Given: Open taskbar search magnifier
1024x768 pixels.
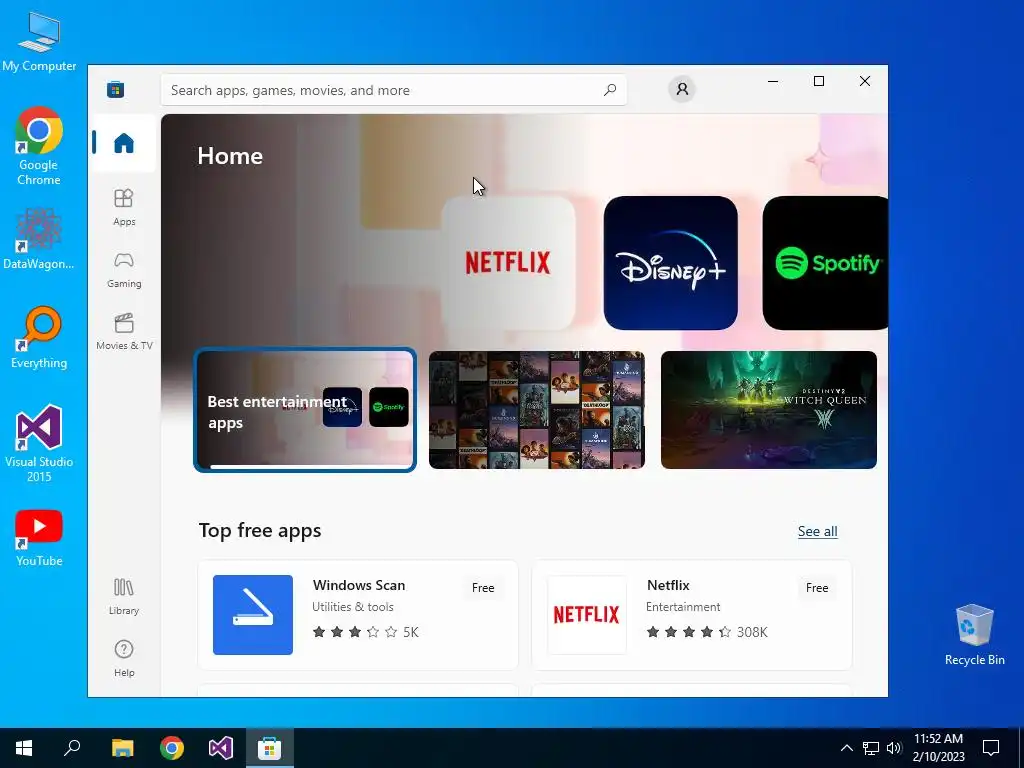Looking at the screenshot, I should [72, 748].
